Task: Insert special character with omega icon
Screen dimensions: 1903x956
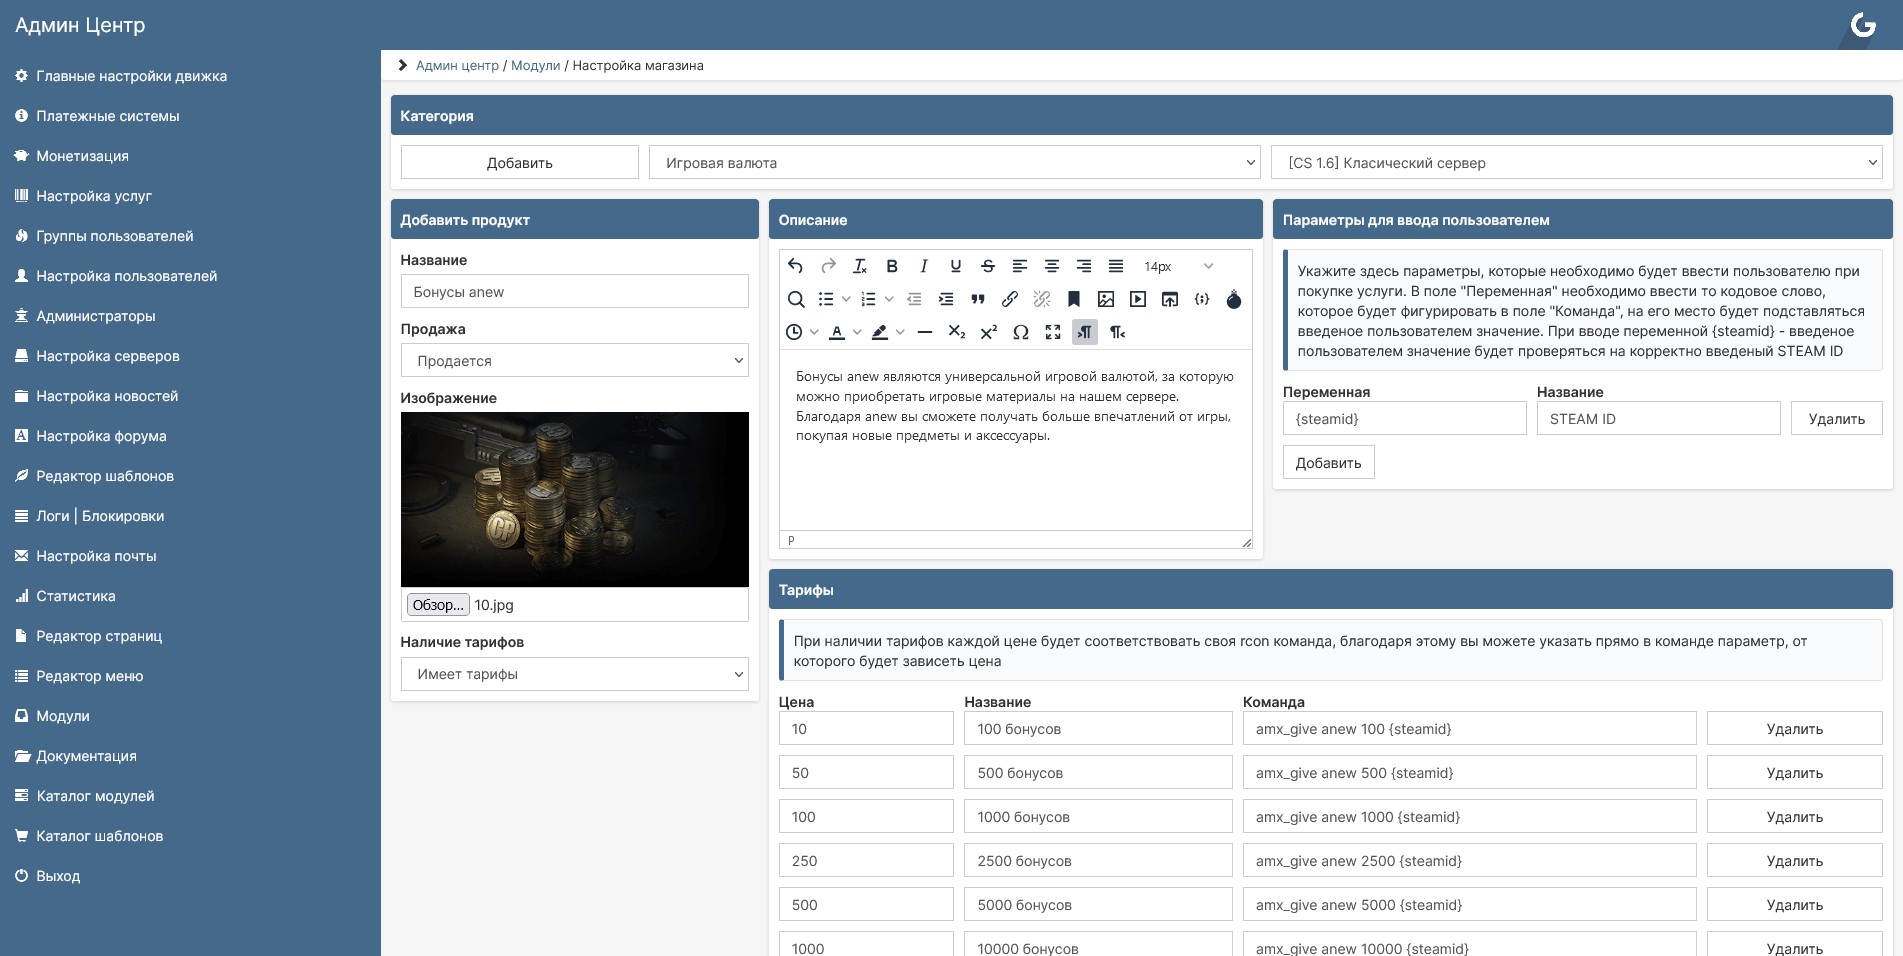Action: tap(1021, 332)
